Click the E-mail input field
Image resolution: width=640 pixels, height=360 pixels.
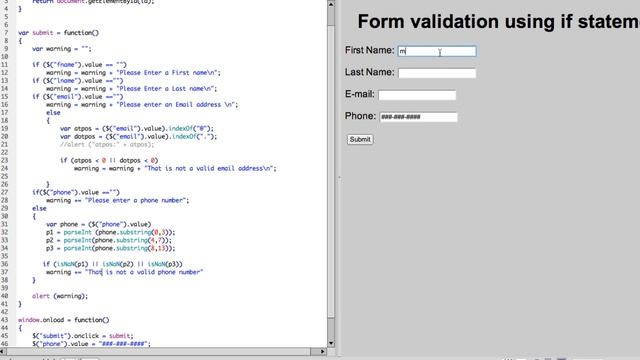click(x=417, y=95)
